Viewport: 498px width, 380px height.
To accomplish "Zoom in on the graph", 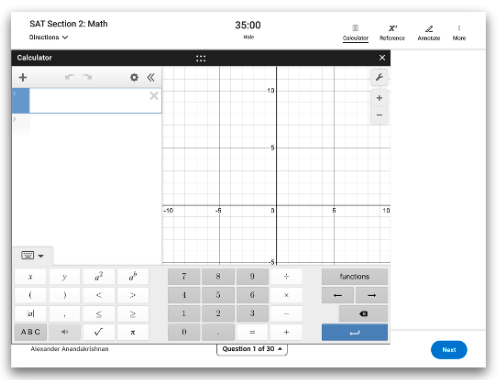I will (x=379, y=98).
